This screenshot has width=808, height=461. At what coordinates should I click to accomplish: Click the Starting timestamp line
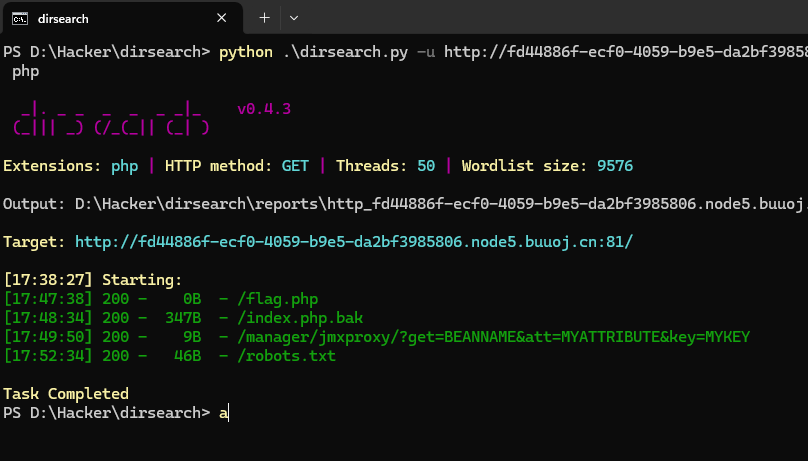[x=93, y=278]
